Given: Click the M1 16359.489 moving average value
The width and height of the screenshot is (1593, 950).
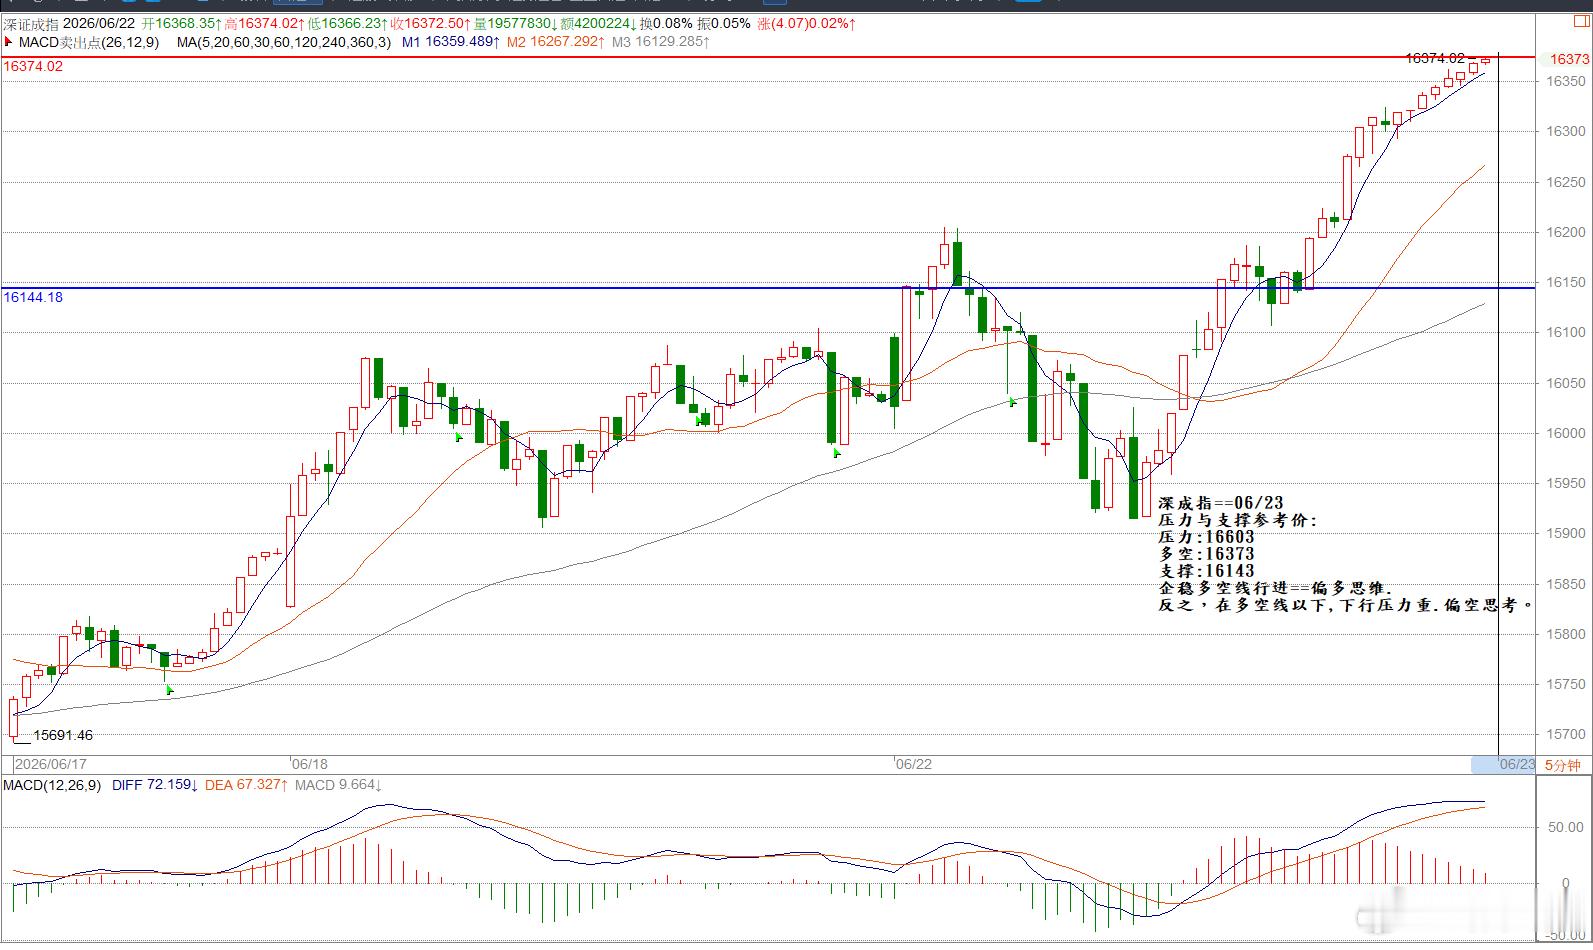Looking at the screenshot, I should point(450,42).
